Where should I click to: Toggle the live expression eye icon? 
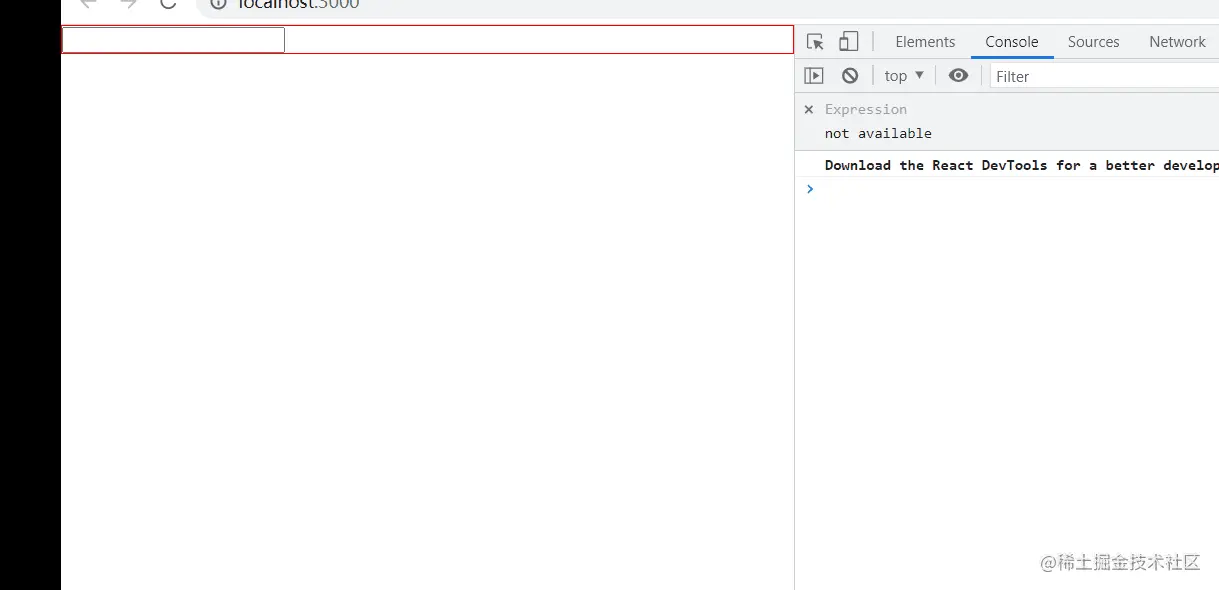coord(958,76)
